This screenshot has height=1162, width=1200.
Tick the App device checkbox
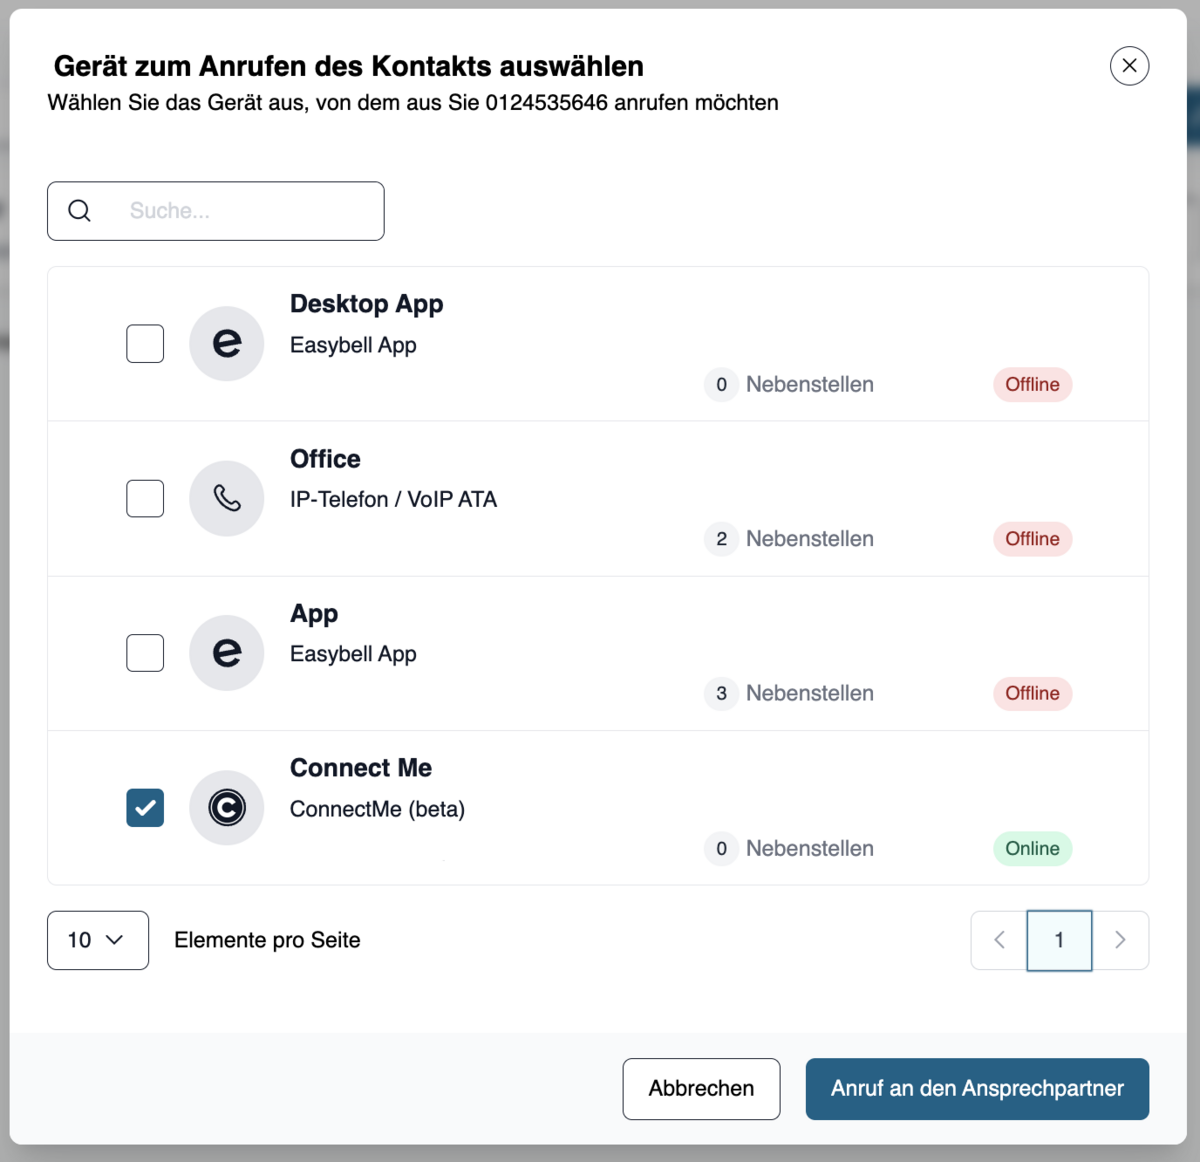coord(145,653)
